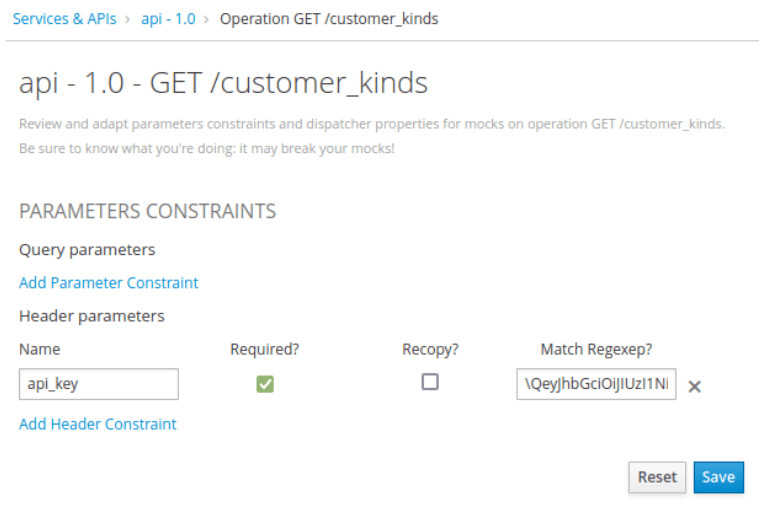Click the Required? column header

point(264,349)
